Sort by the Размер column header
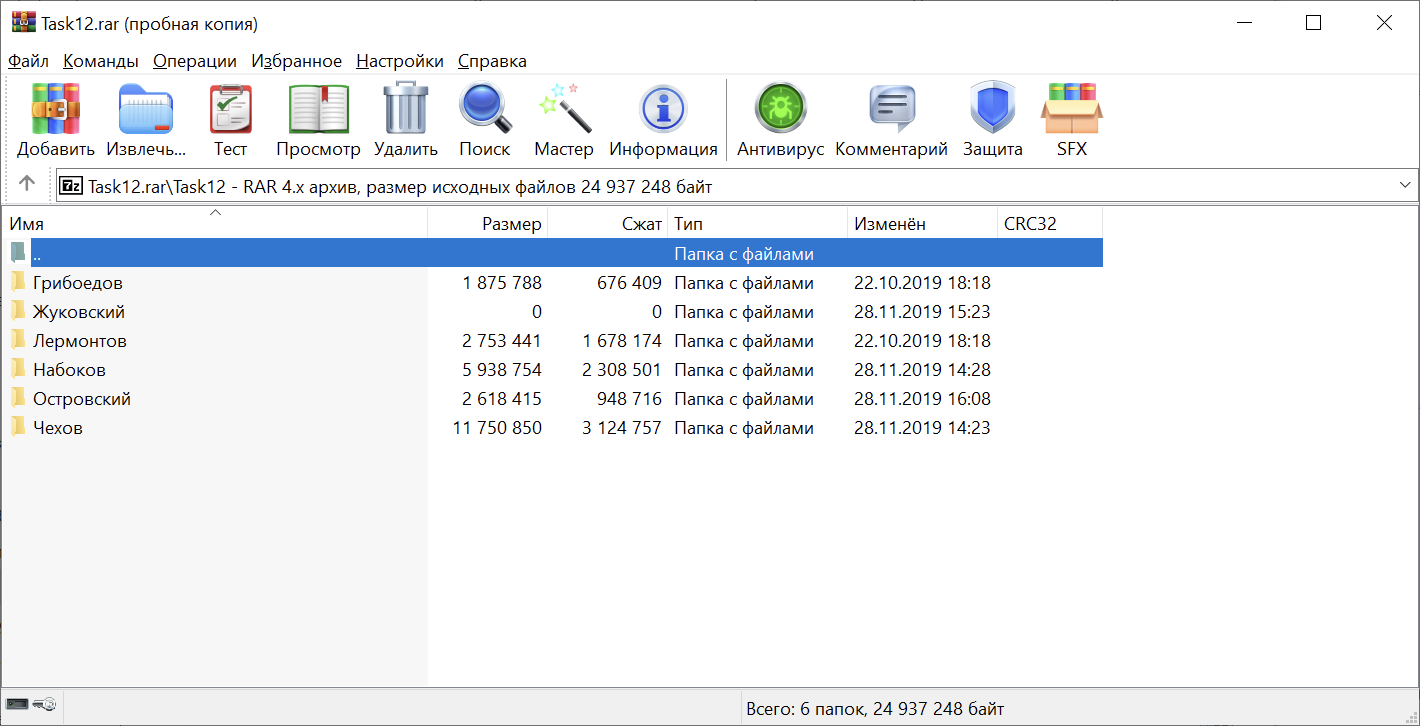Viewport: 1420px width, 726px height. pyautogui.click(x=488, y=224)
